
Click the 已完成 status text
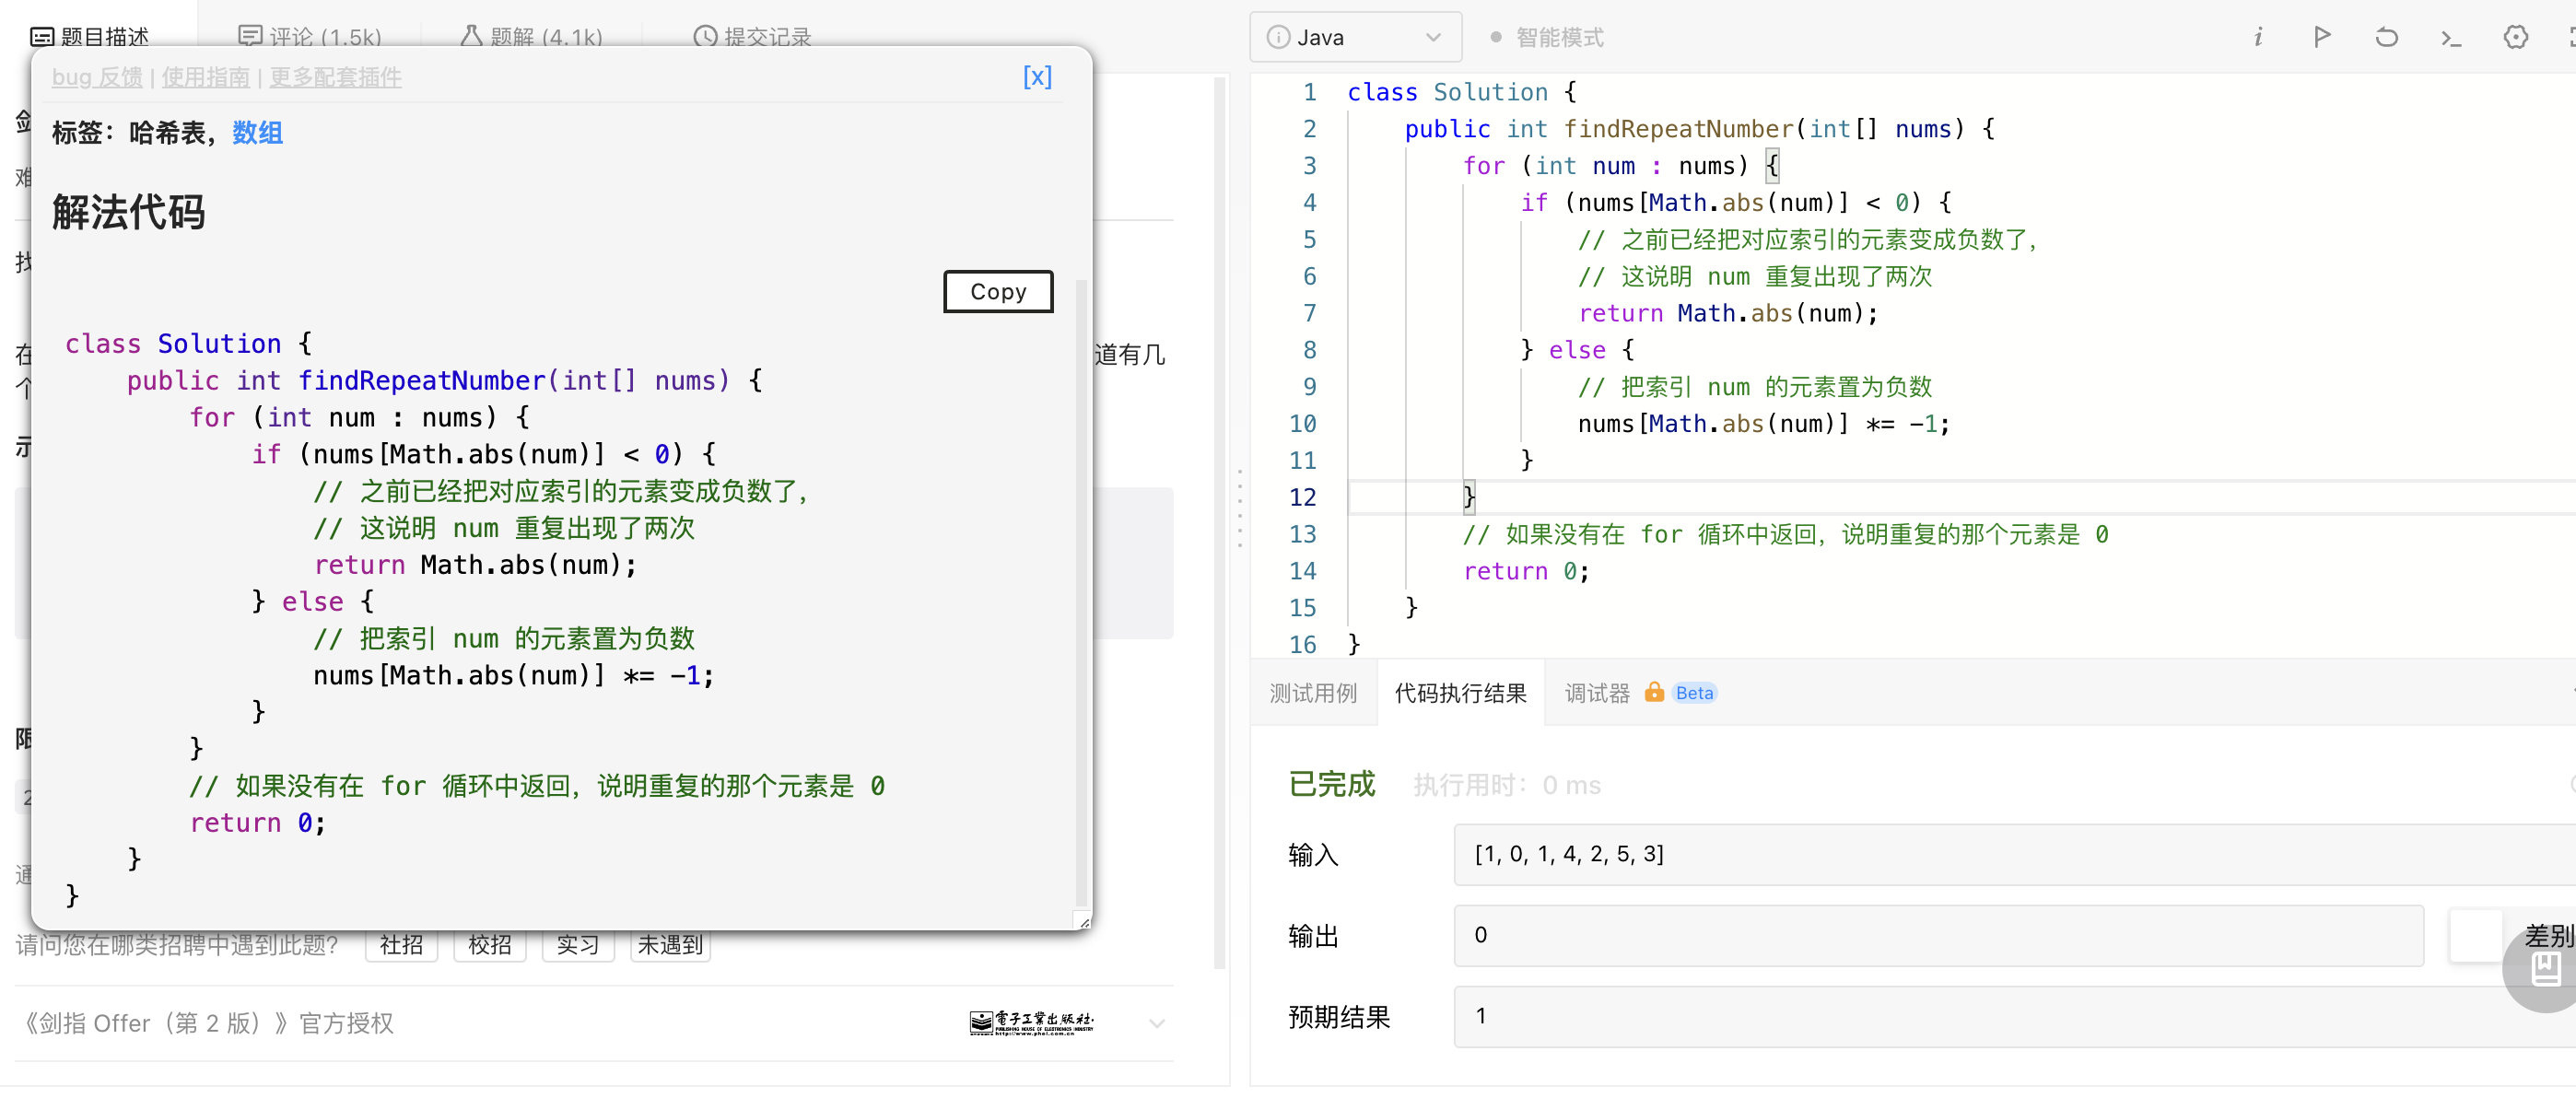tap(1331, 784)
